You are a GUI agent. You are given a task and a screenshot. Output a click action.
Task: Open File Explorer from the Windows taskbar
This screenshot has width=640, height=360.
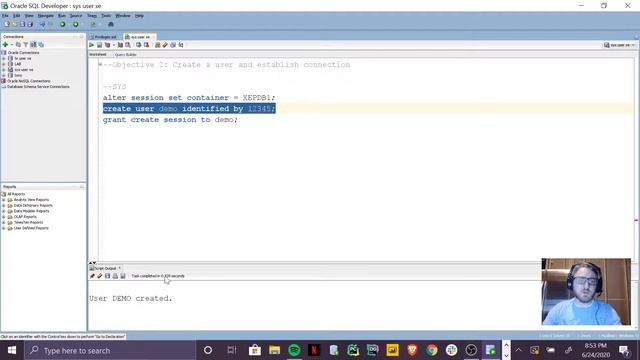[275, 350]
